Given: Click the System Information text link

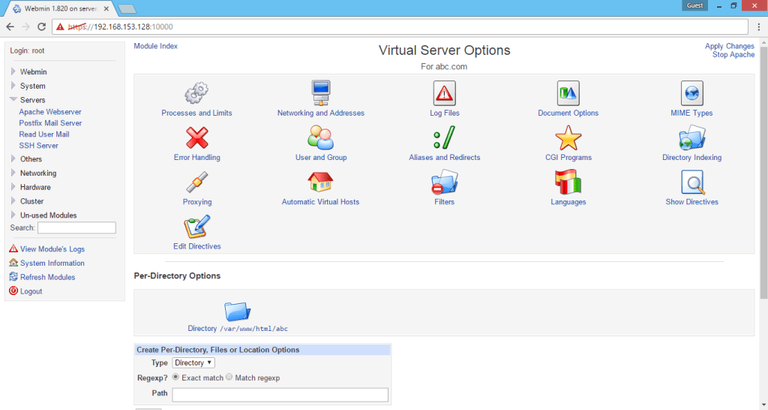Looking at the screenshot, I should (52, 263).
